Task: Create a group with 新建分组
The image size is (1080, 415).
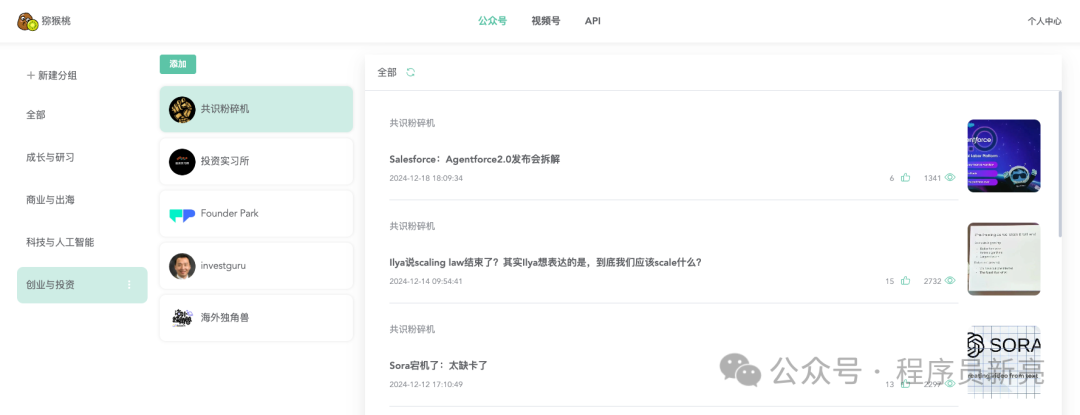Action: (52, 75)
